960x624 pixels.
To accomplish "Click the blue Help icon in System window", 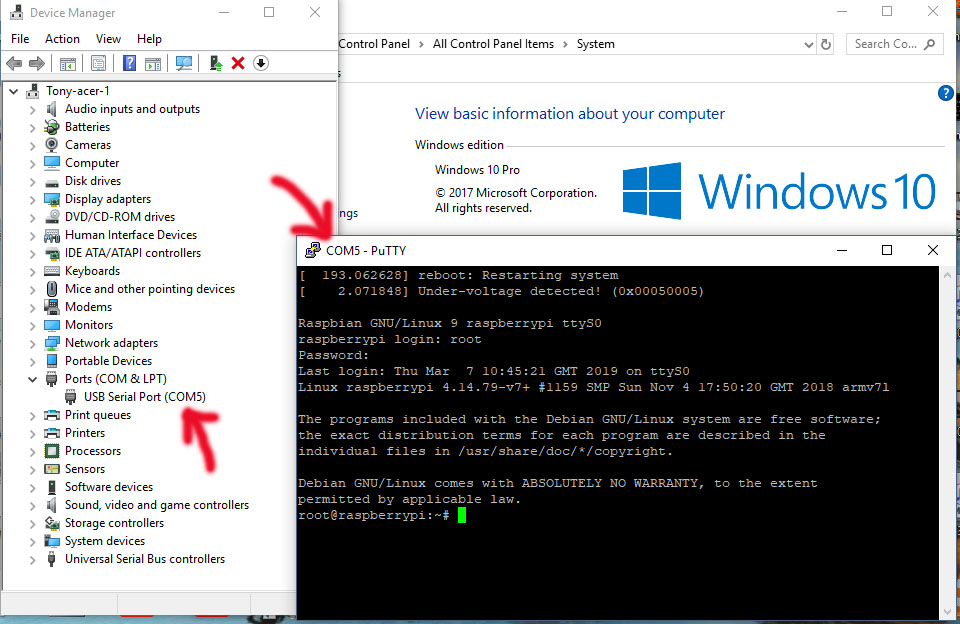I will [x=946, y=93].
